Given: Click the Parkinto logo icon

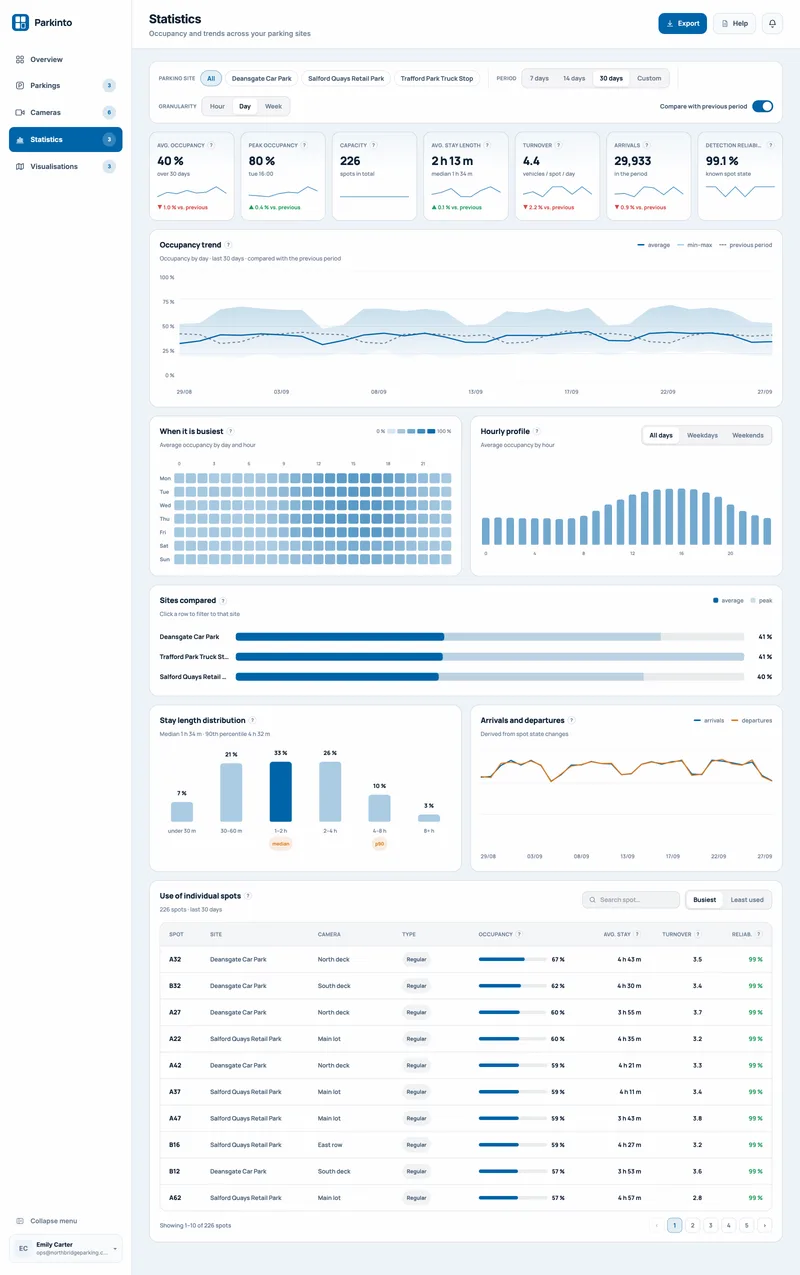Looking at the screenshot, I should pyautogui.click(x=20, y=22).
